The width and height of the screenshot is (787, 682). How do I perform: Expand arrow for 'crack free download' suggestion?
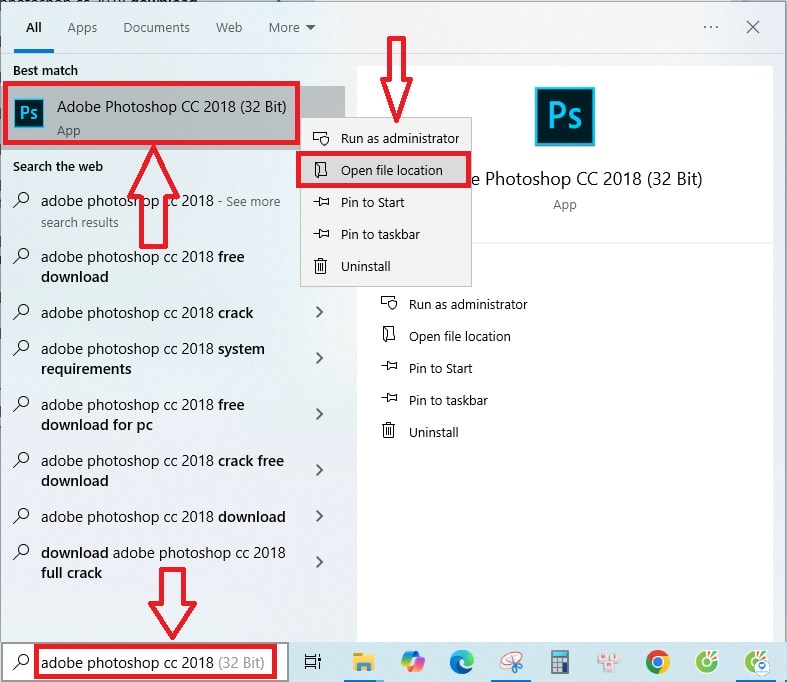(x=319, y=470)
